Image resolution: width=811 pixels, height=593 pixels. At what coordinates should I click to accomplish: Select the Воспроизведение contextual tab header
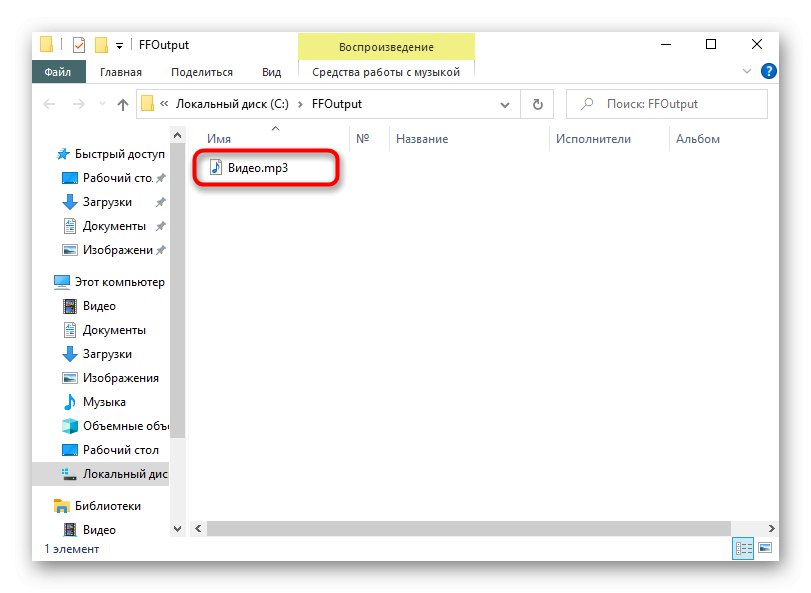(x=386, y=47)
